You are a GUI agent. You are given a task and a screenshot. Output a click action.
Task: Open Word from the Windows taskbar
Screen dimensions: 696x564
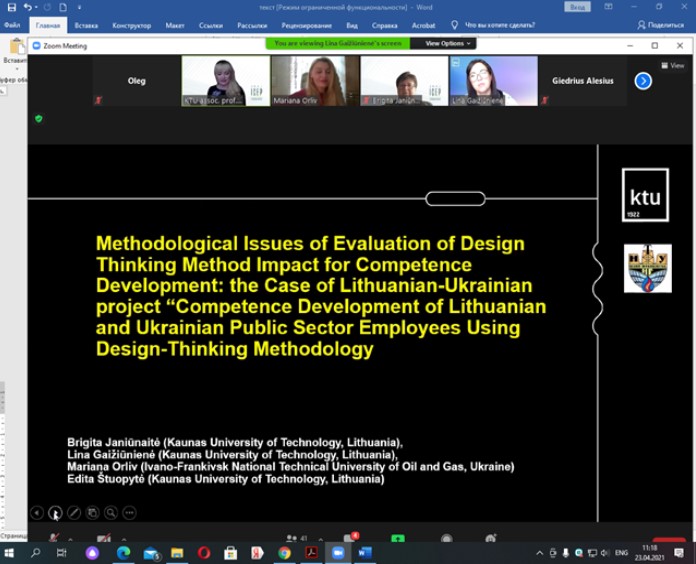coord(364,553)
